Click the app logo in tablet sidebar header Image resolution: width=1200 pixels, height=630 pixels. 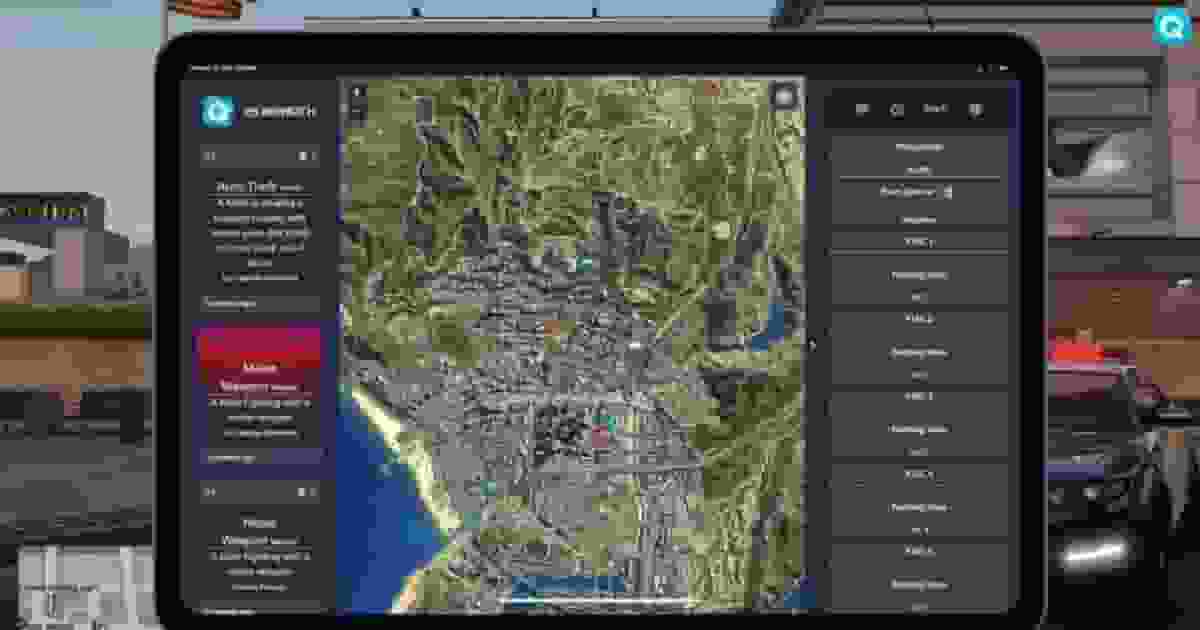point(217,111)
